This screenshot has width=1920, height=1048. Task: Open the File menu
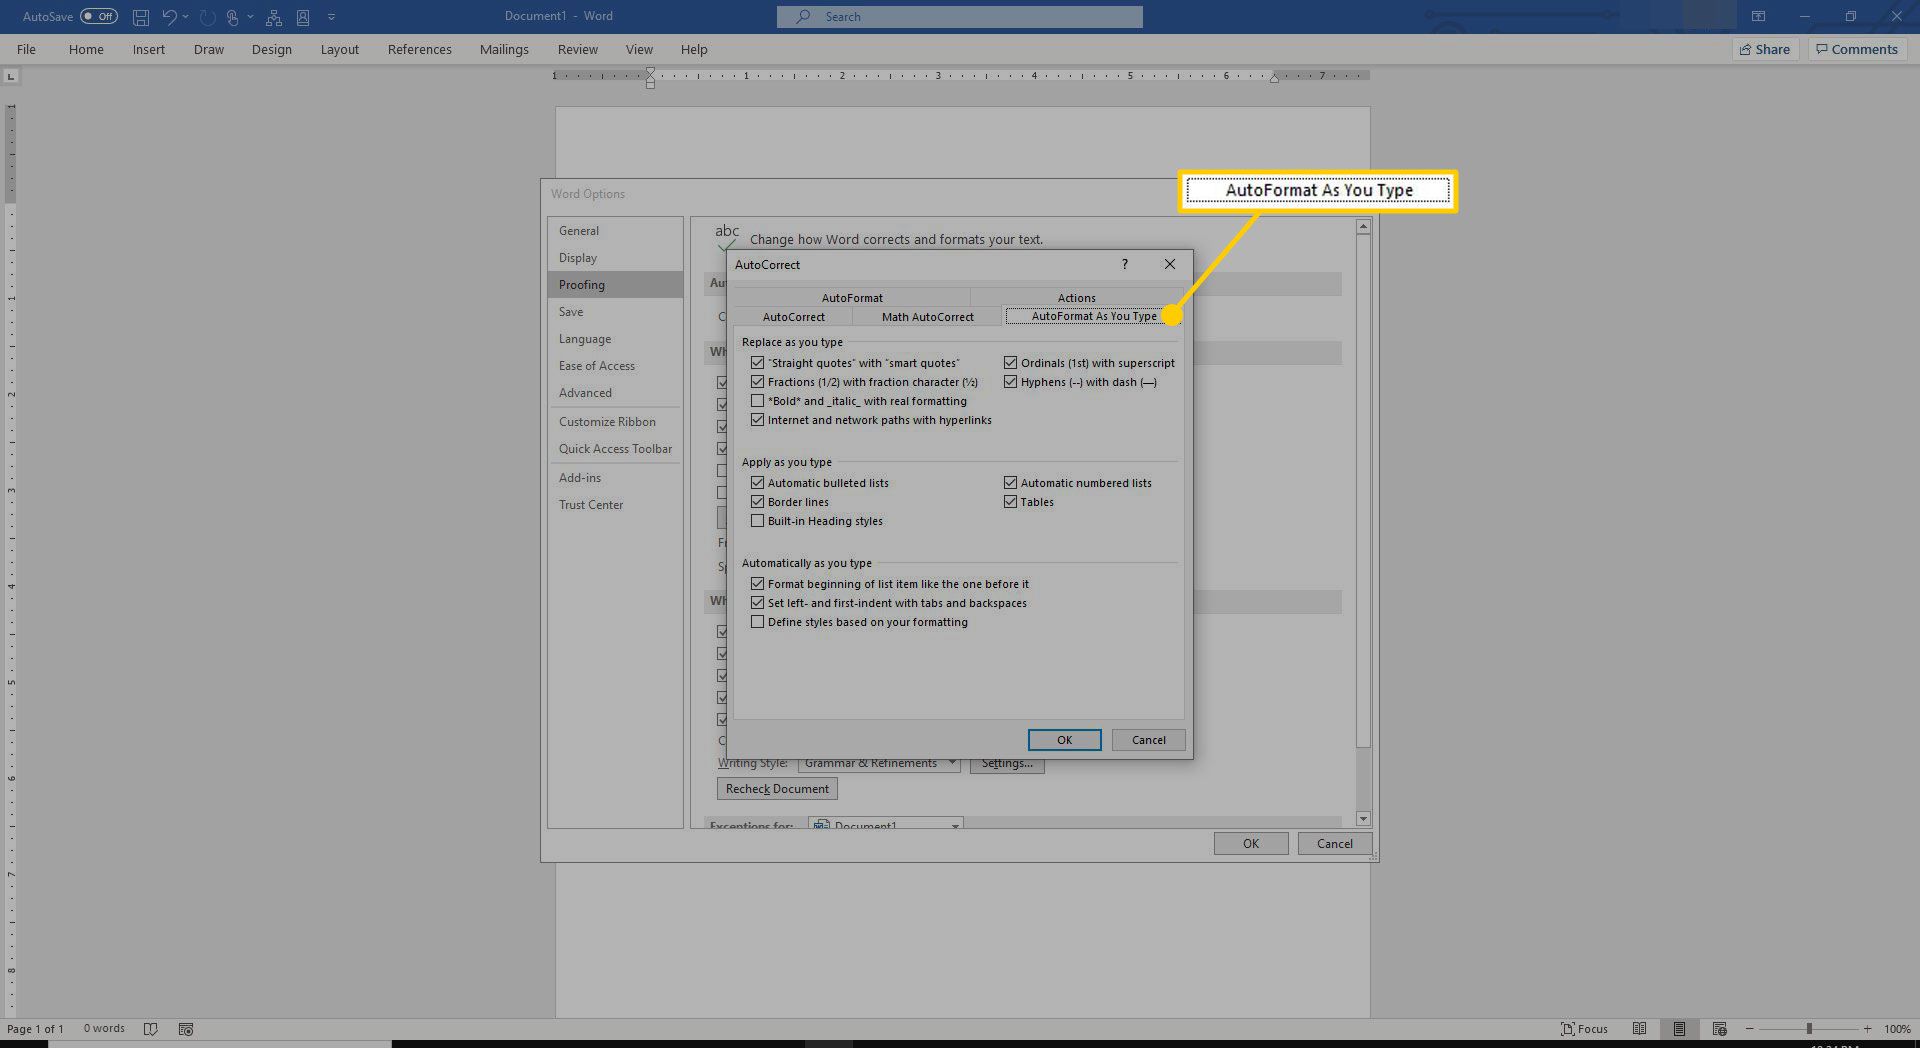(26, 49)
